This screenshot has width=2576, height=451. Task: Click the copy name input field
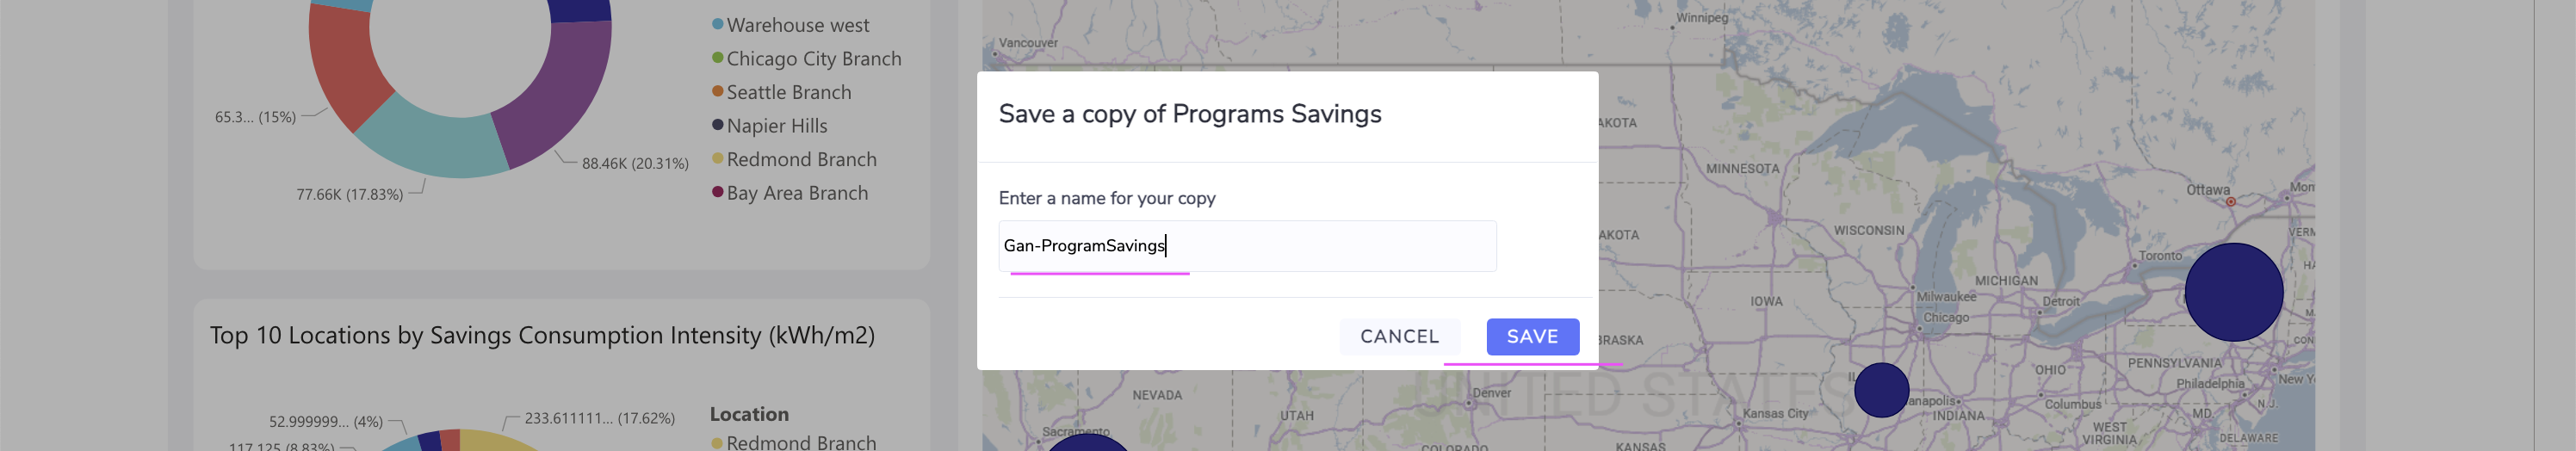(1246, 246)
